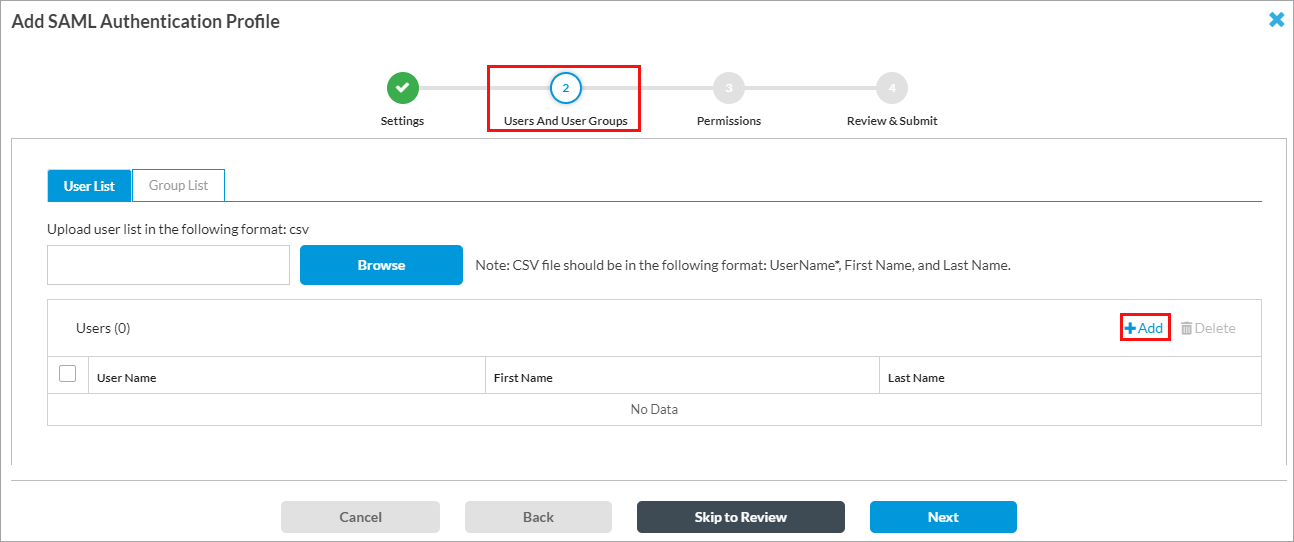Click the trash Delete icon

1187,328
